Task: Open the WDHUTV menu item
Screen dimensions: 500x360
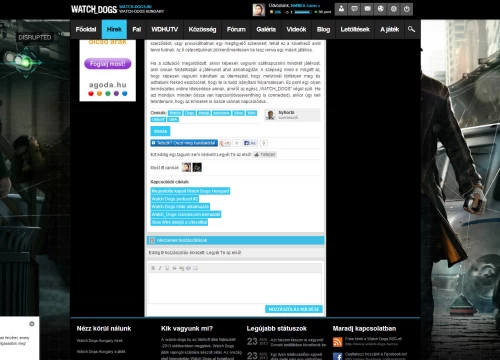Action: pos(165,29)
